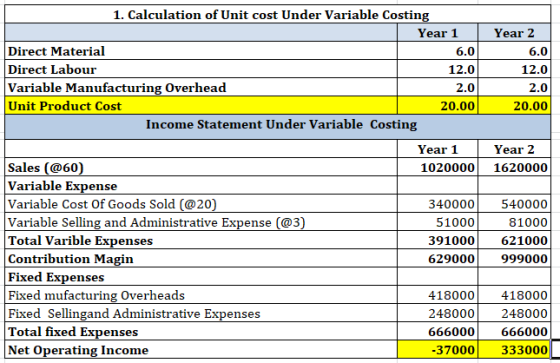The image size is (560, 363).
Task: Click the "Income Statement Under Variable Costing" heading
Action: [x=278, y=127]
